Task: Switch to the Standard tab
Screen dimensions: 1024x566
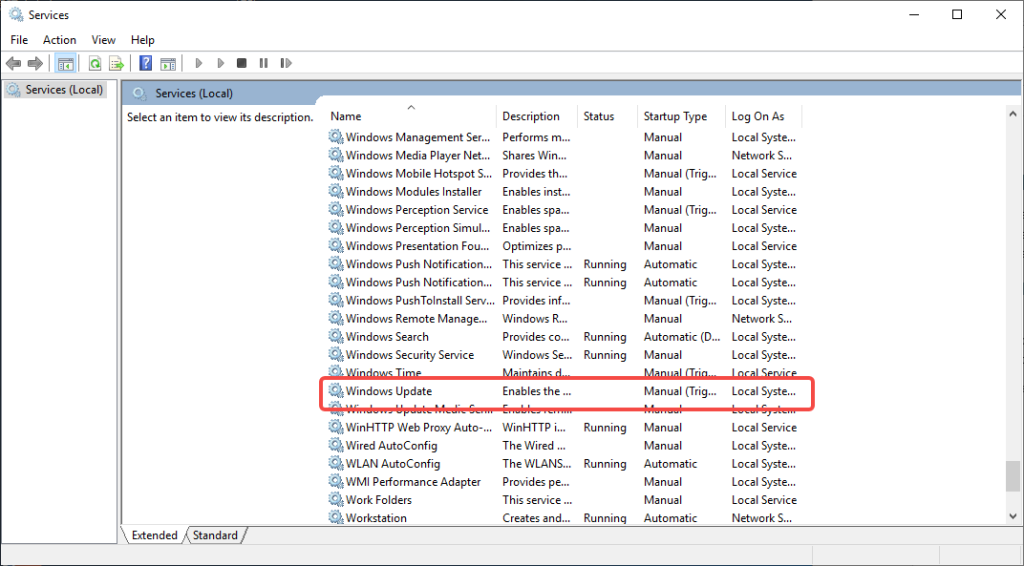Action: pyautogui.click(x=216, y=535)
